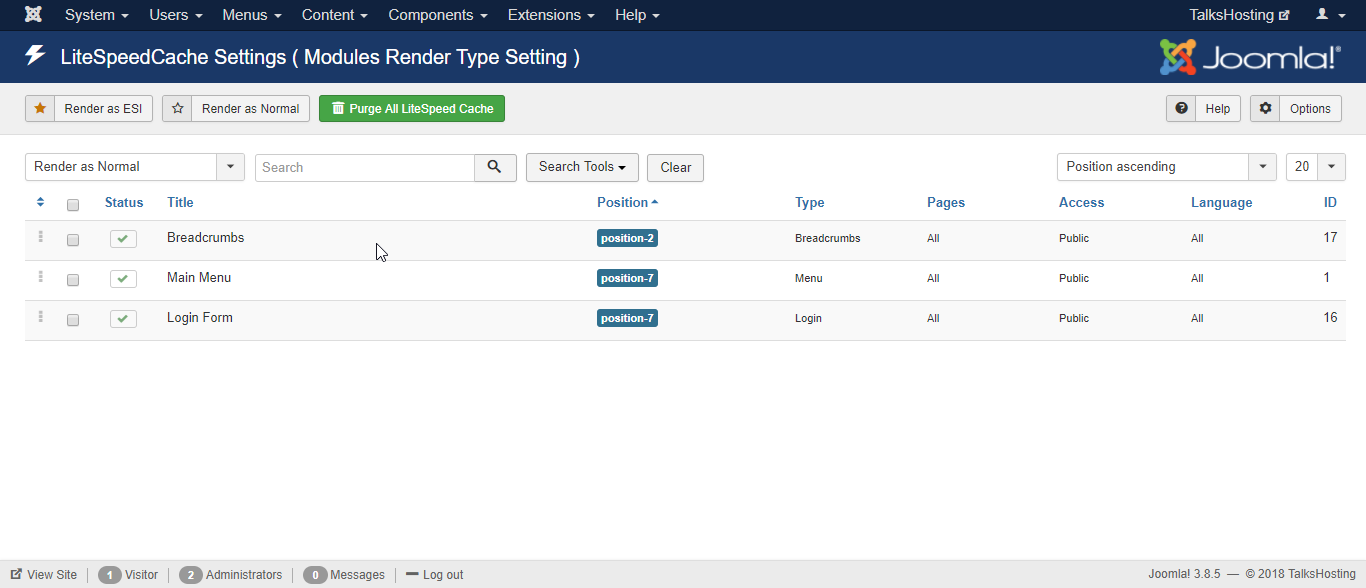
Task: Open the Extensions menu
Action: [x=551, y=15]
